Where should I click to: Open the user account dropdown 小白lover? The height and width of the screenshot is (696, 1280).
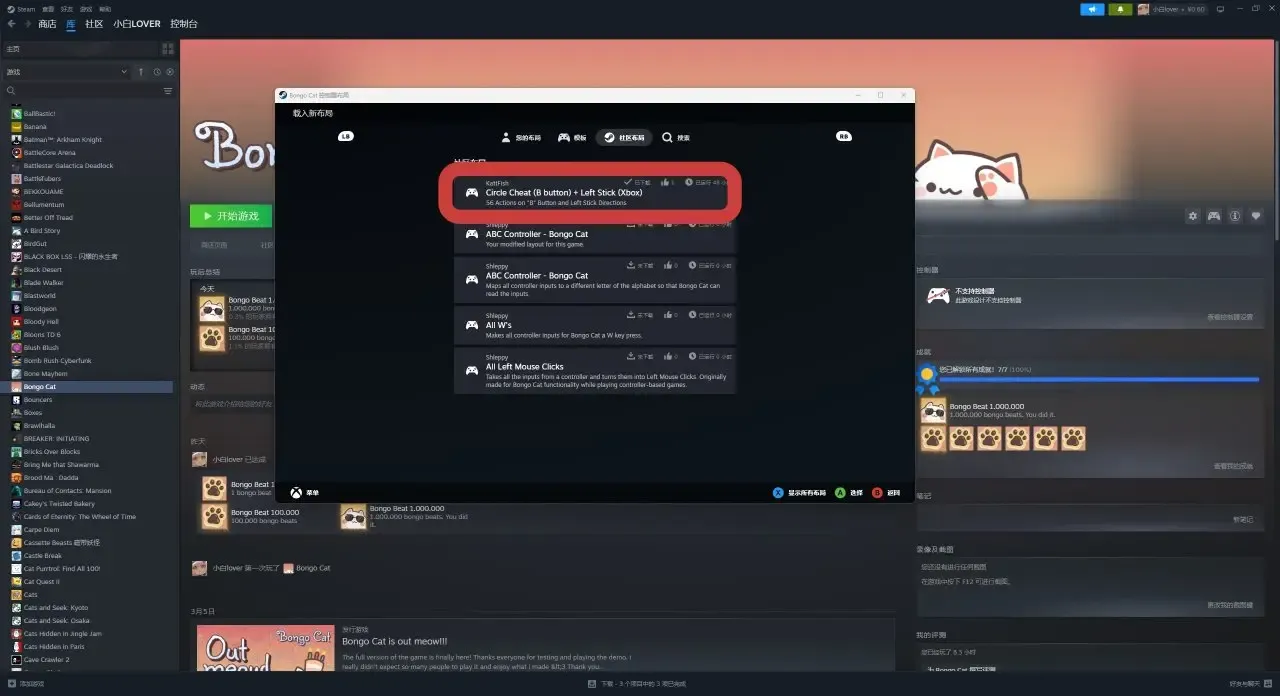click(x=1172, y=9)
